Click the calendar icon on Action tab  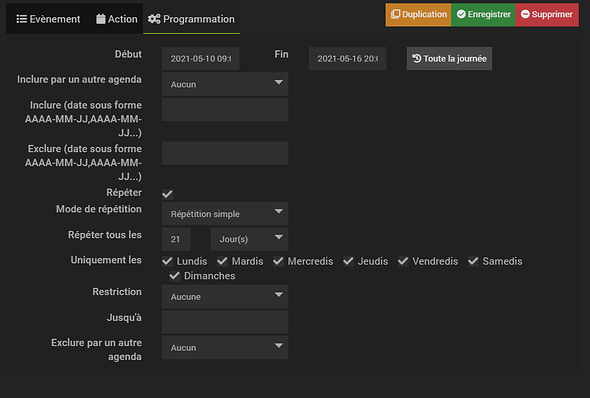coord(100,19)
